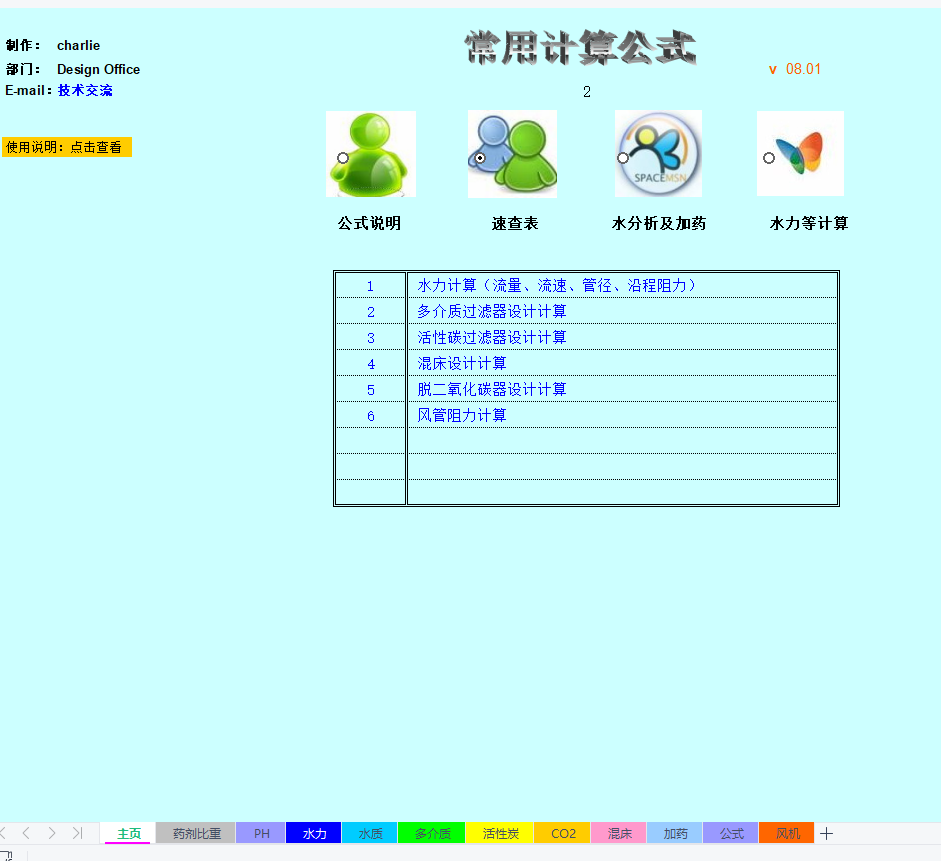Open the 脱二氧化碳器设计计算 link
Image resolution: width=941 pixels, height=861 pixels.
(x=492, y=389)
